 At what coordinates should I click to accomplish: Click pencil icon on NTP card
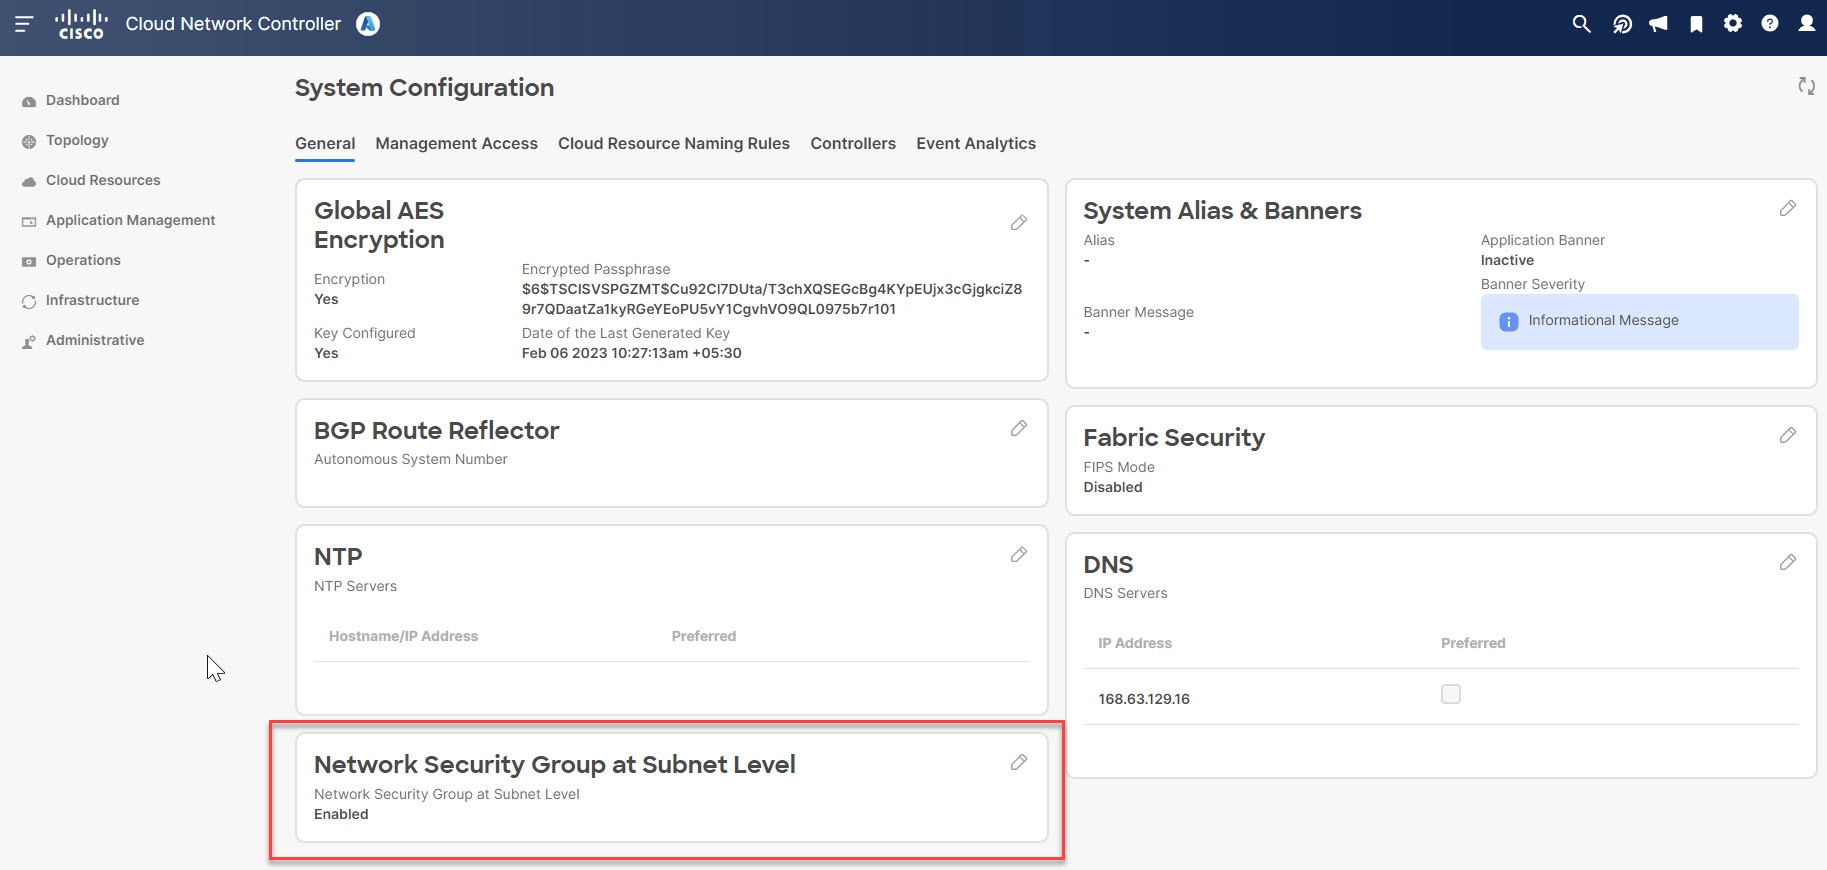1018,555
